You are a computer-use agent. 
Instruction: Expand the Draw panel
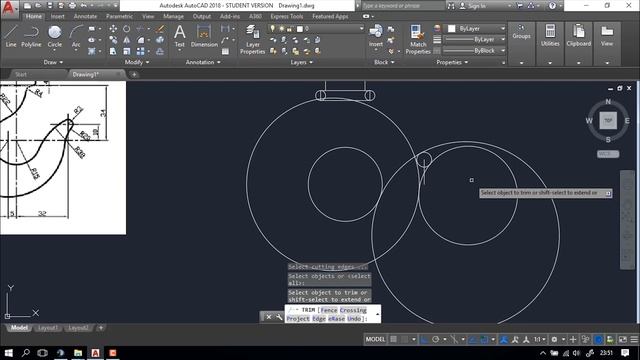click(x=53, y=62)
